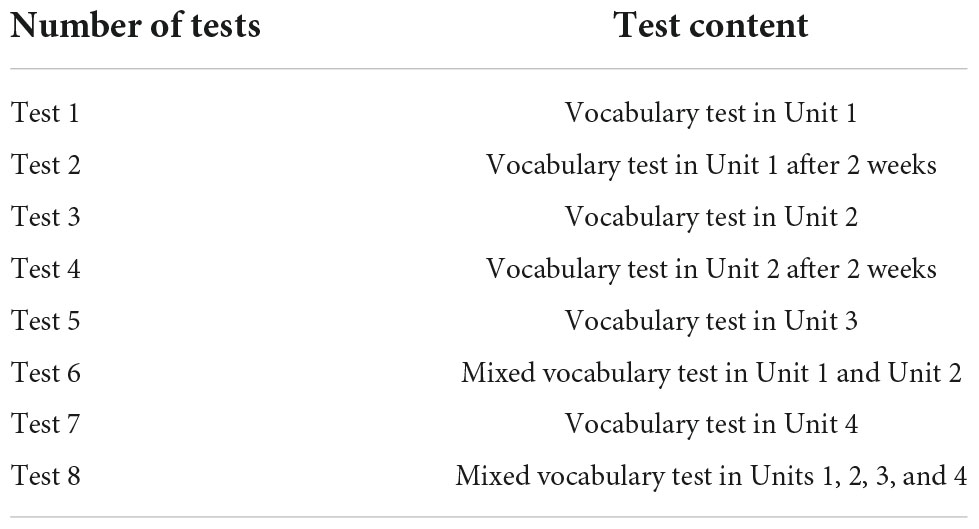Select the 'Test 4' row label

(46, 269)
